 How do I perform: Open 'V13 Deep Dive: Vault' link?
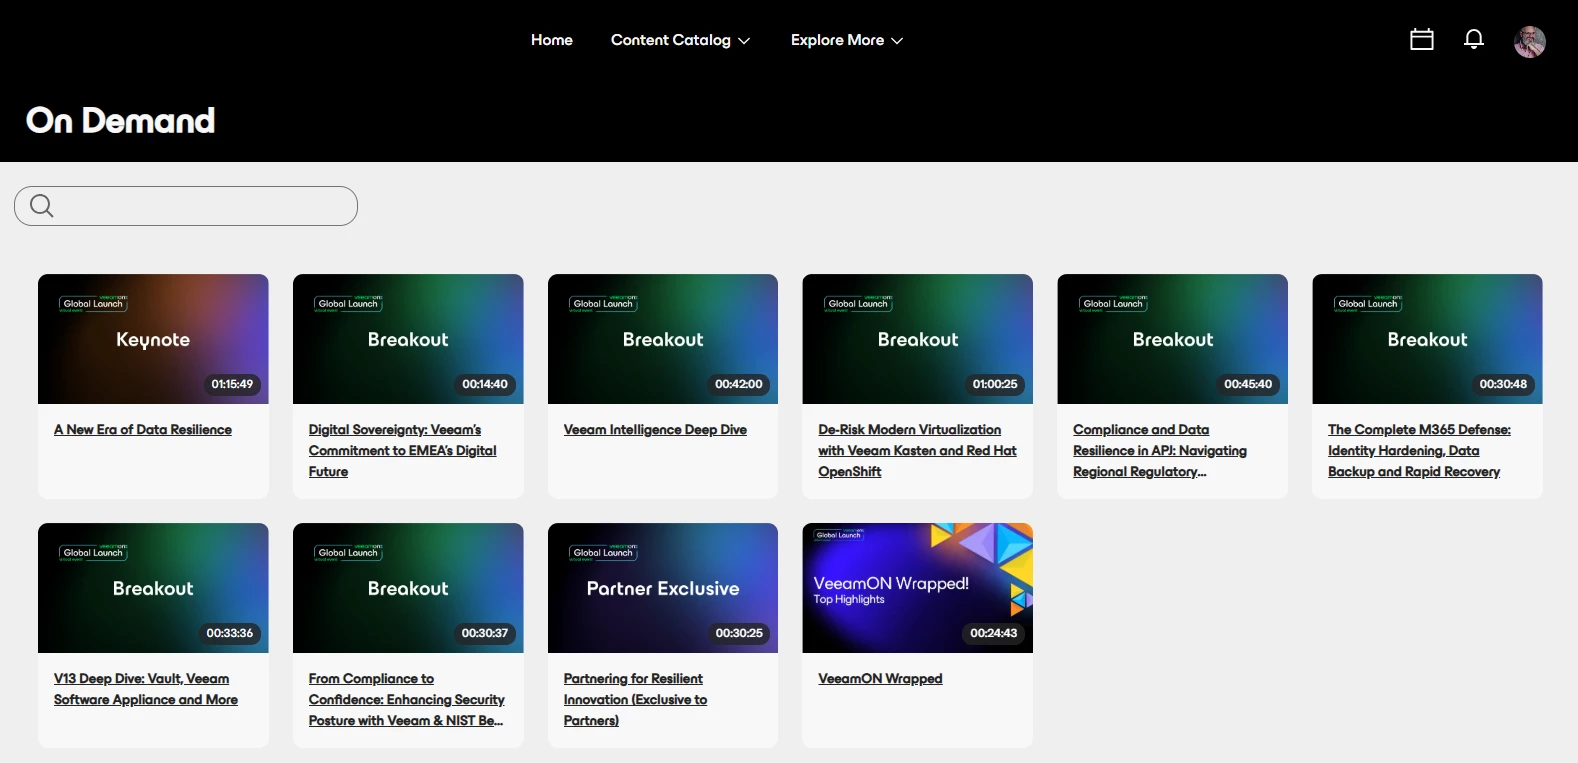(x=146, y=689)
